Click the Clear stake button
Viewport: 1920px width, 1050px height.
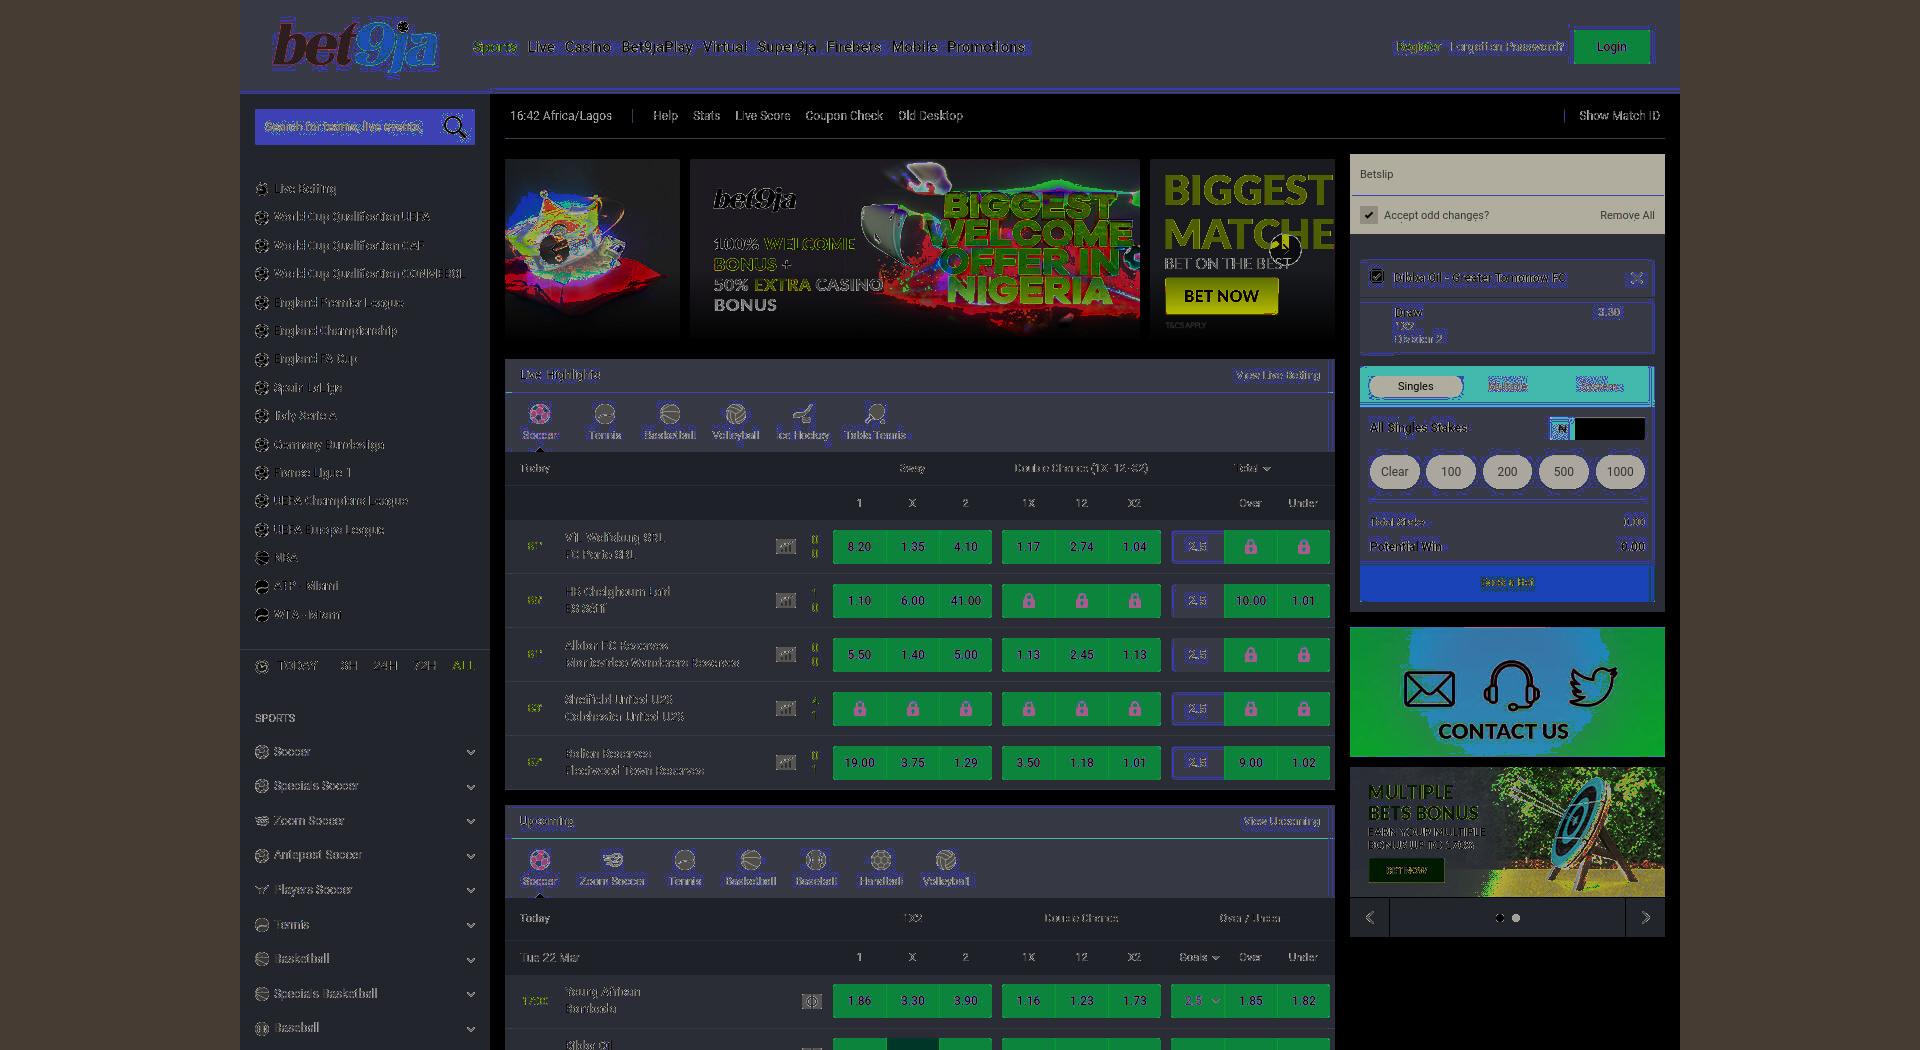[x=1394, y=472]
